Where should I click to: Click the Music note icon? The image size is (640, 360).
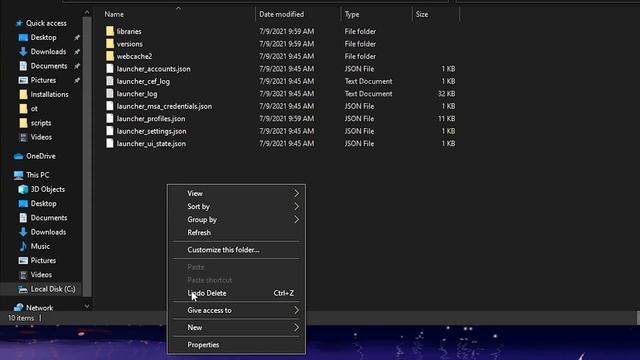pos(23,246)
